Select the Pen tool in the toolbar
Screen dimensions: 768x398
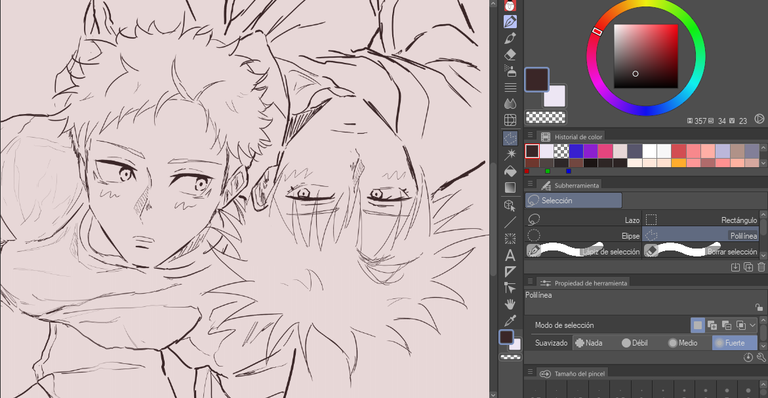tap(510, 22)
